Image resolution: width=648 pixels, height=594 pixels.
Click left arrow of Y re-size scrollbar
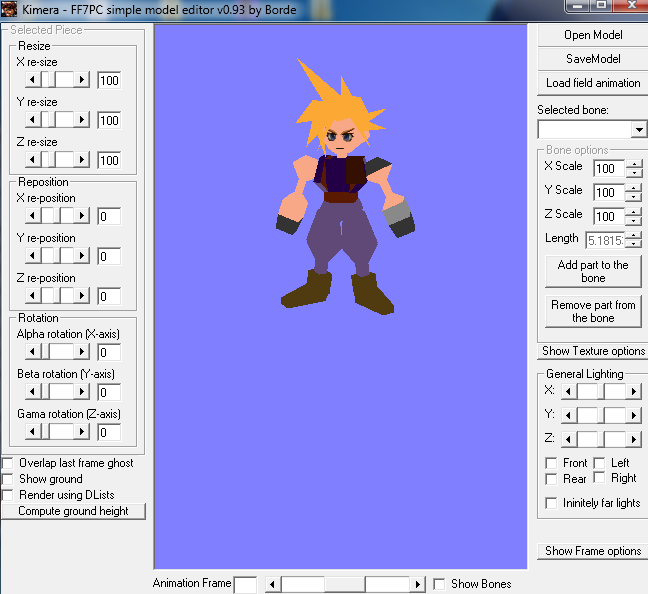click(x=33, y=119)
